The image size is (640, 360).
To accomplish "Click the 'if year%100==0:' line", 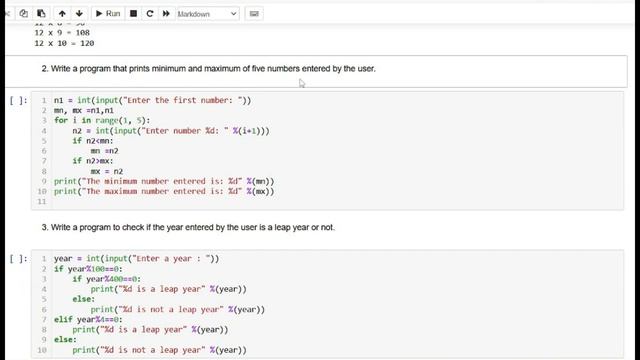I will (88, 269).
